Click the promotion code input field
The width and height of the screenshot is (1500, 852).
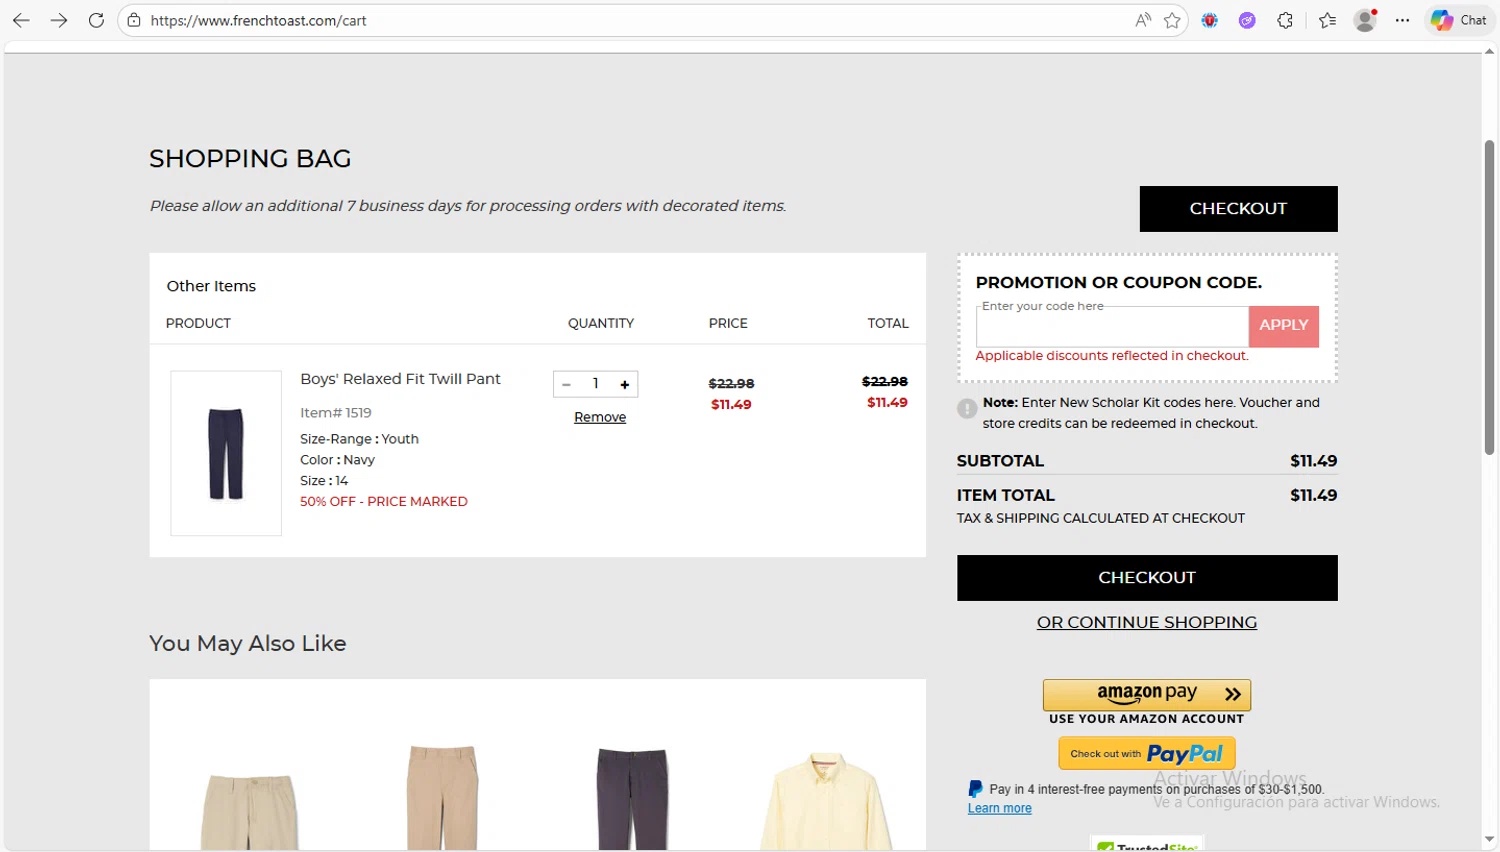click(x=1112, y=328)
